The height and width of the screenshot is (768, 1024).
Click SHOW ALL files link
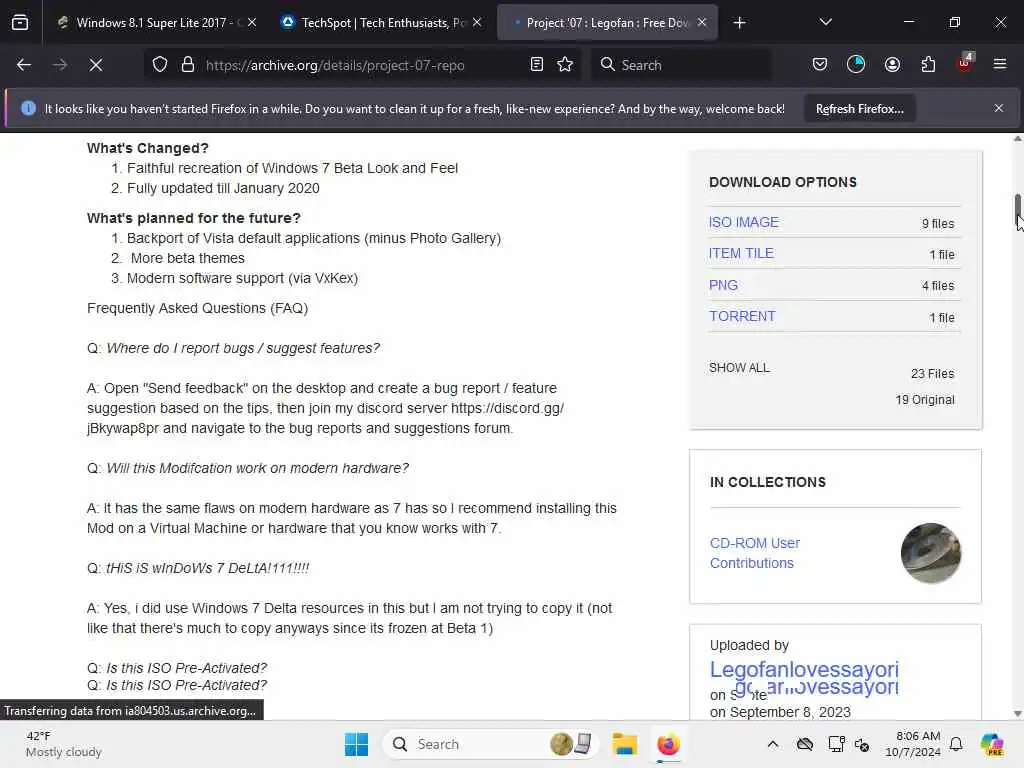pyautogui.click(x=739, y=368)
